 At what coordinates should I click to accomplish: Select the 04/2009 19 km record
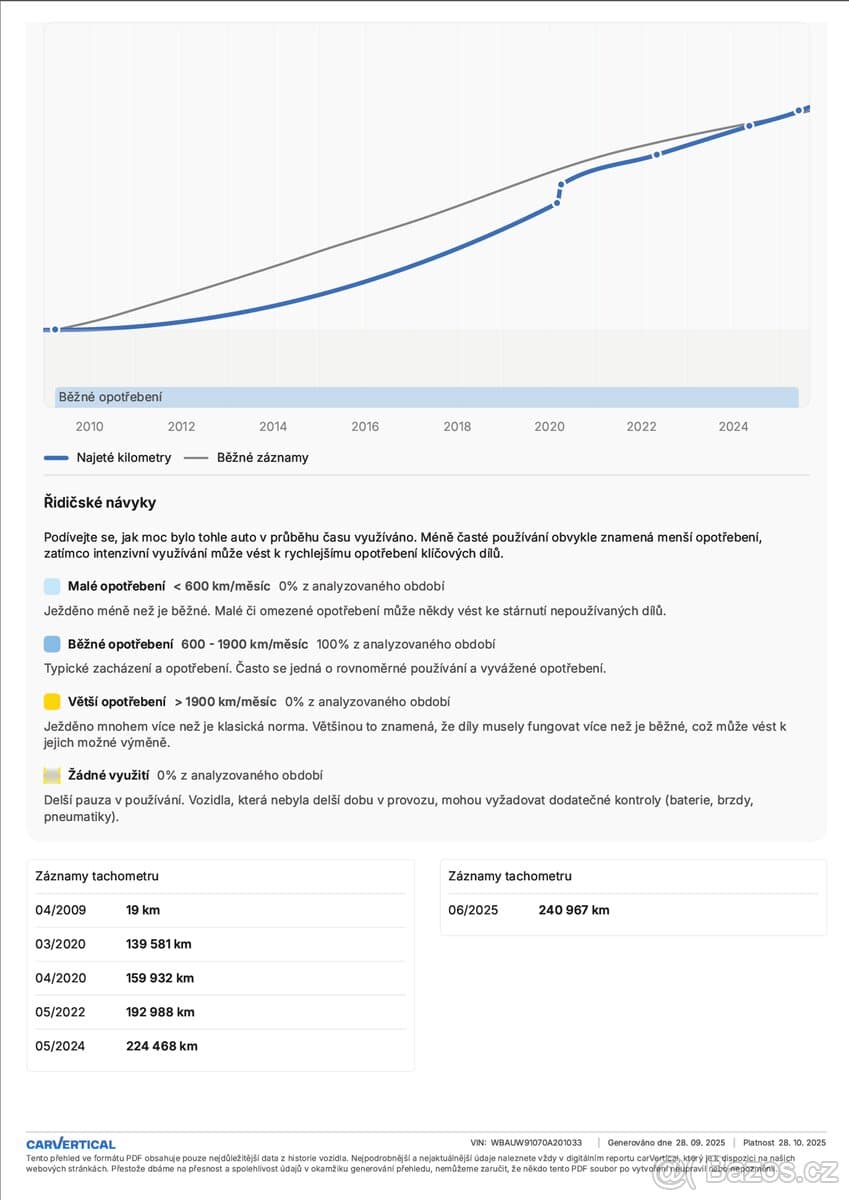pos(220,910)
